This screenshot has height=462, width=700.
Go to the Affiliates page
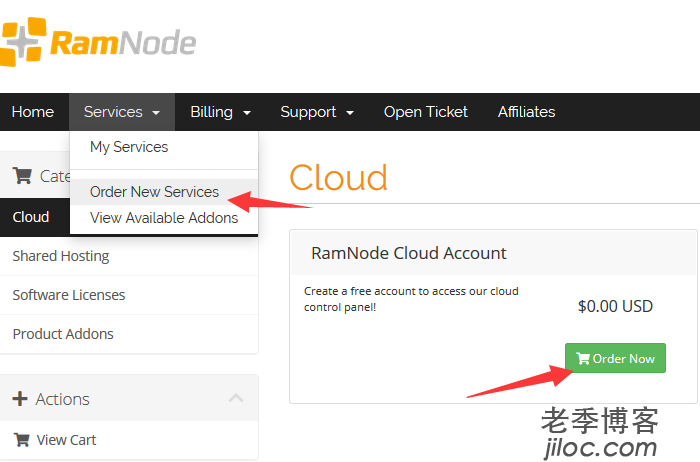point(526,112)
